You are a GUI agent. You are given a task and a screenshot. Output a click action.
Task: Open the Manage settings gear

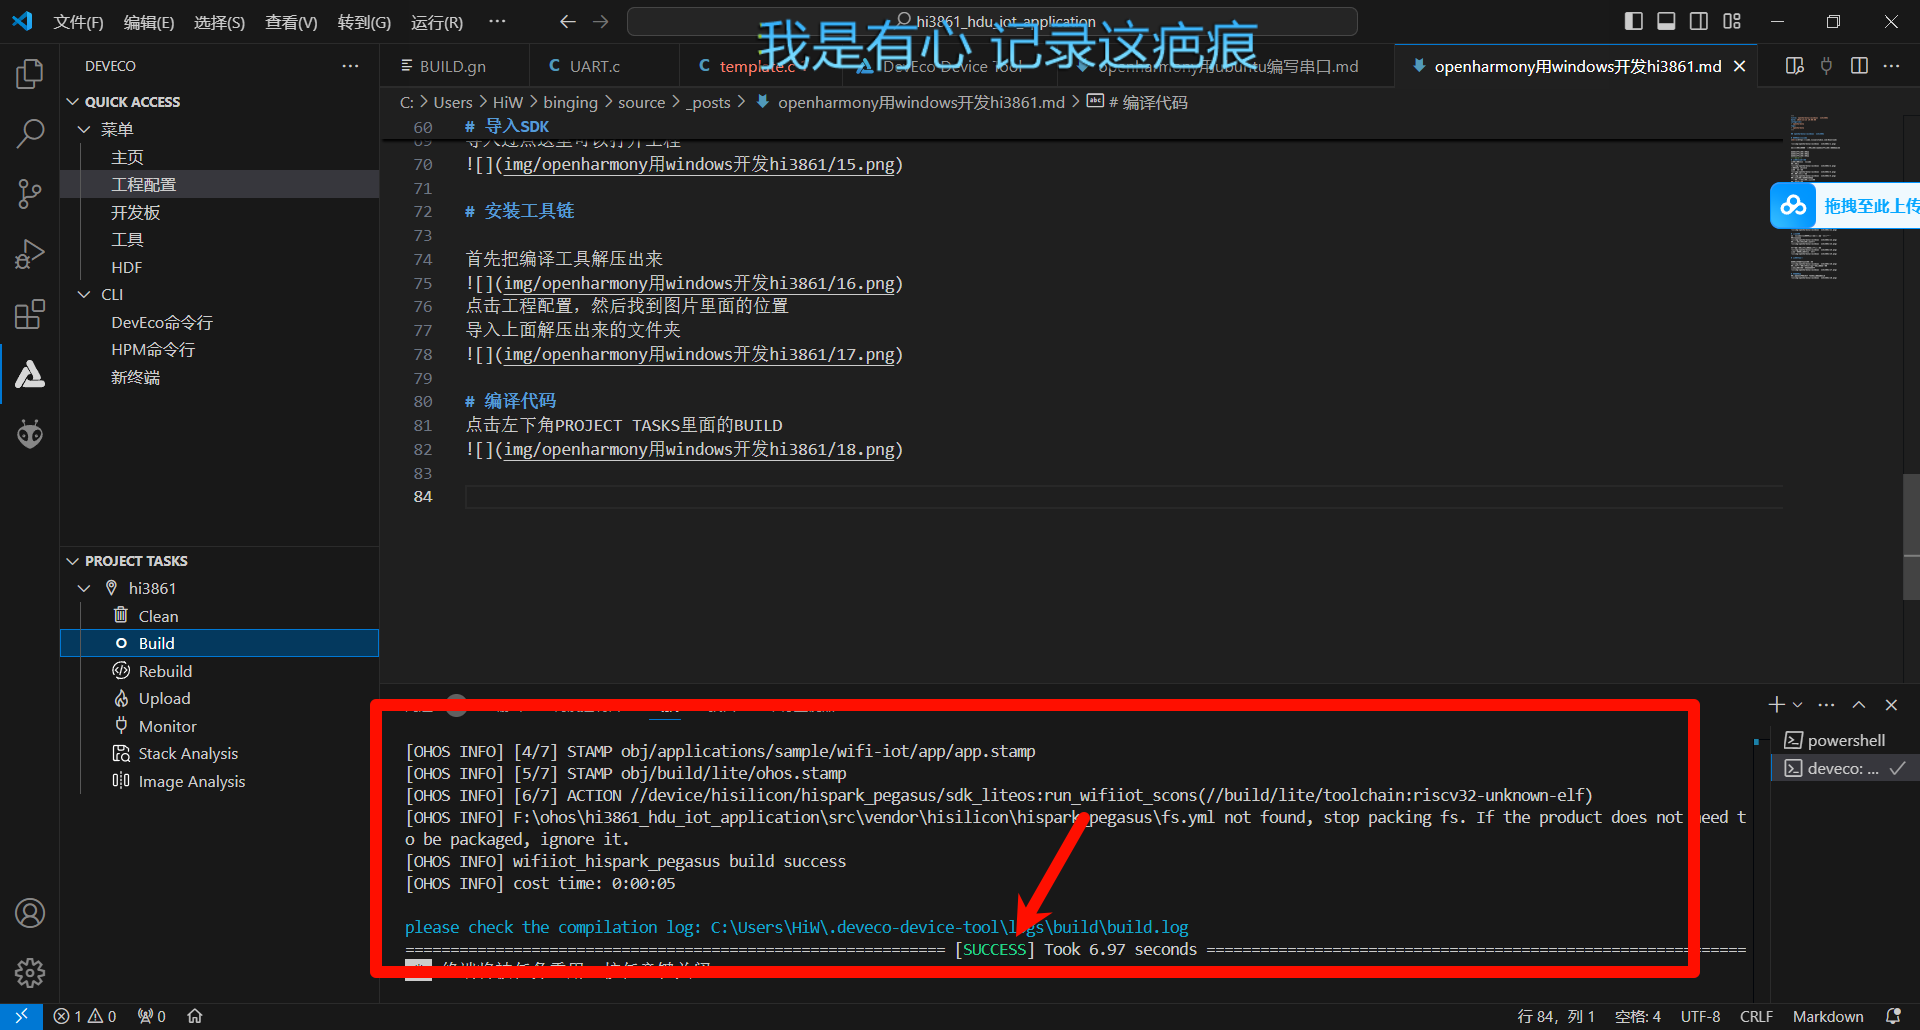[30, 972]
